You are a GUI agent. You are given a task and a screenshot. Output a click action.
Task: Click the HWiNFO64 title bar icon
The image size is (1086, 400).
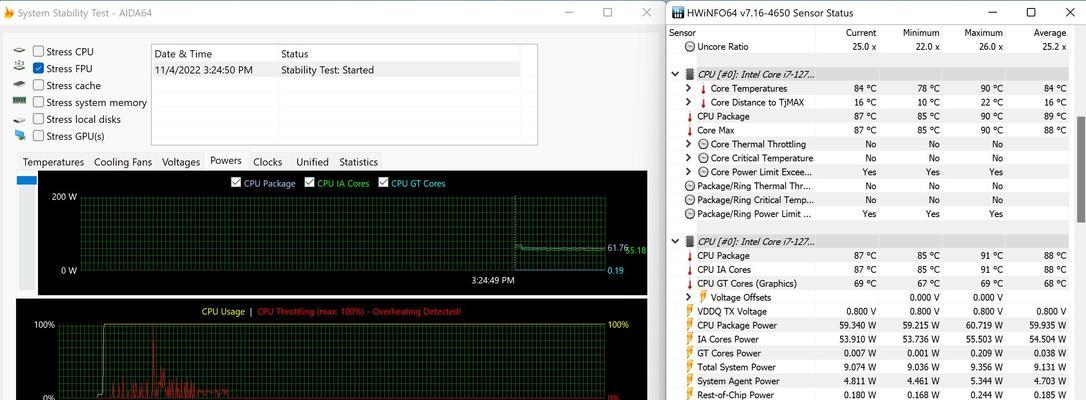(x=677, y=12)
